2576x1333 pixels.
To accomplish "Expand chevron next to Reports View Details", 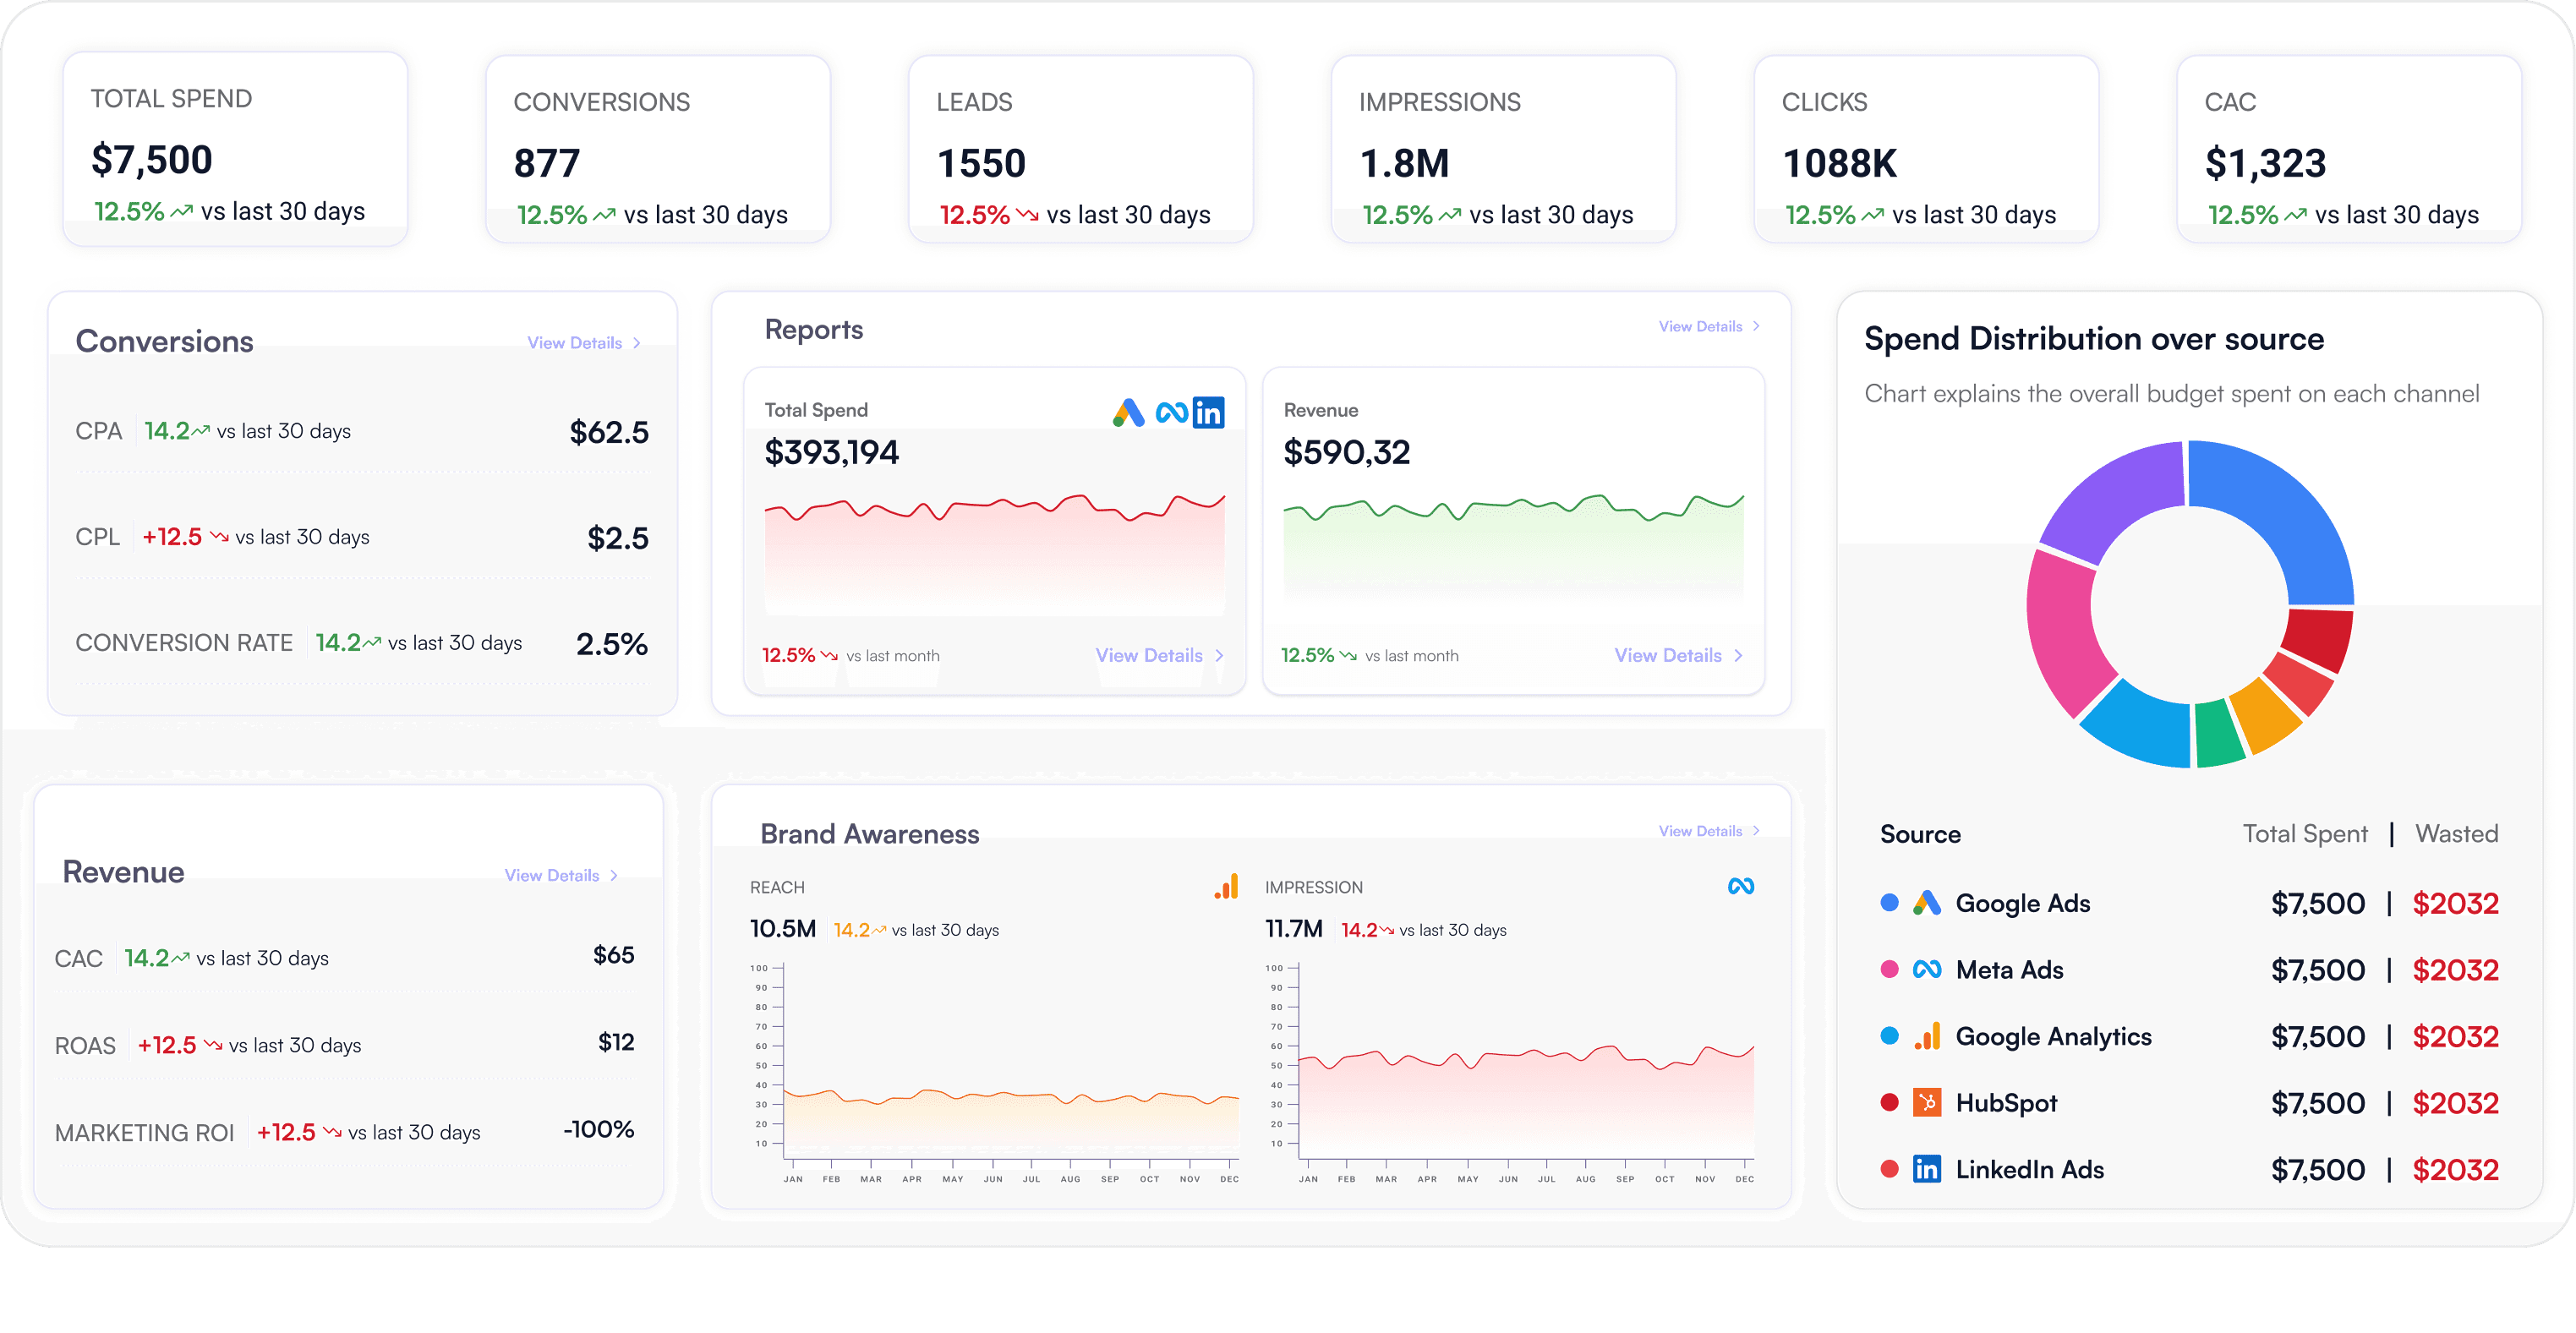I will tap(1756, 326).
